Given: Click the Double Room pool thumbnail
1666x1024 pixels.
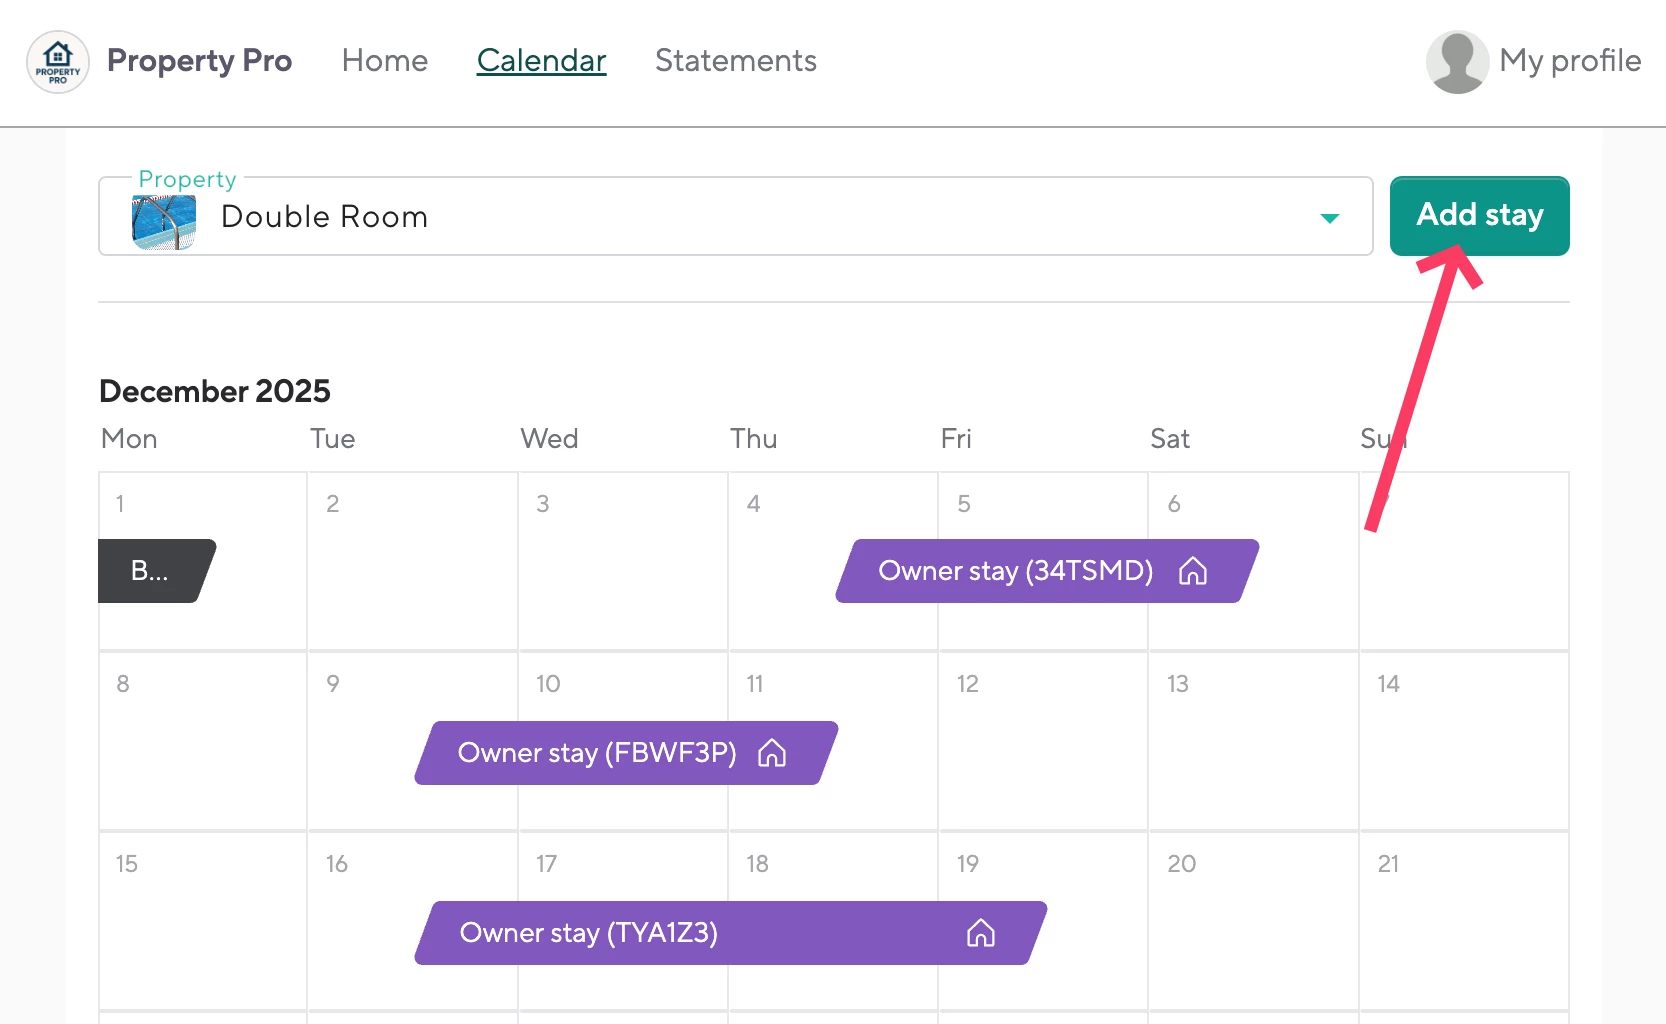Looking at the screenshot, I should tap(164, 221).
